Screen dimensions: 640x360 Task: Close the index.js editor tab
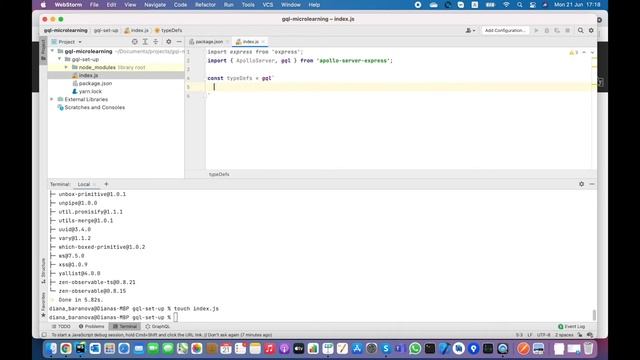coord(263,42)
